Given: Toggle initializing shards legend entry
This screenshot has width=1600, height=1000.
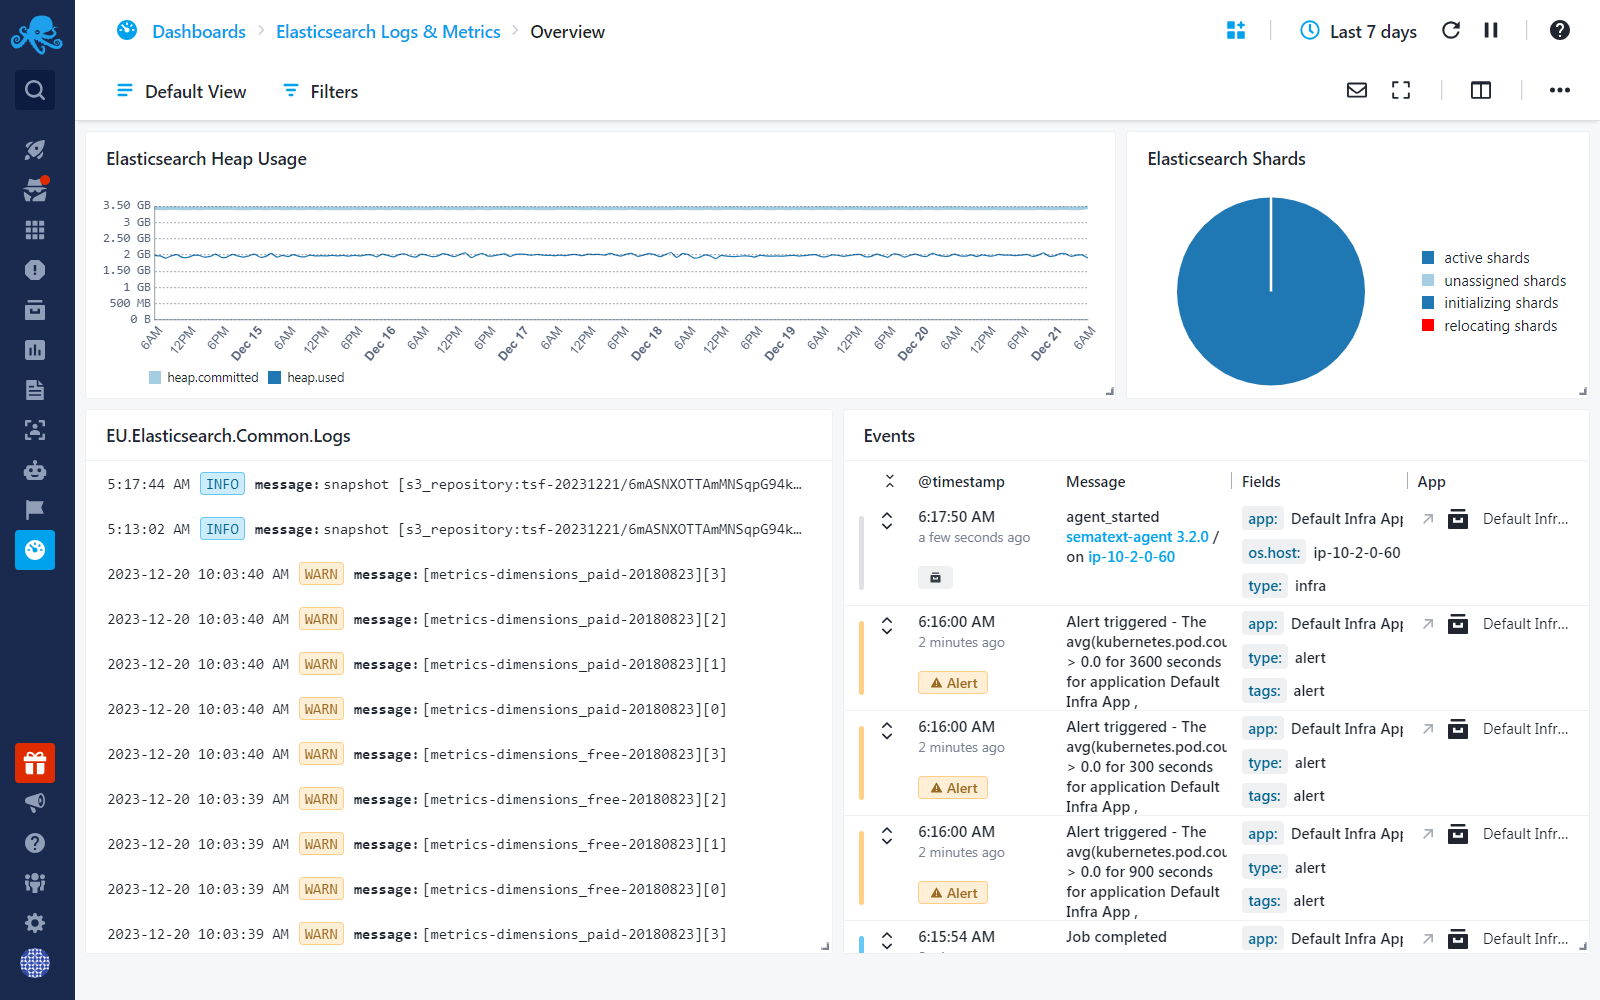Looking at the screenshot, I should pos(1490,303).
